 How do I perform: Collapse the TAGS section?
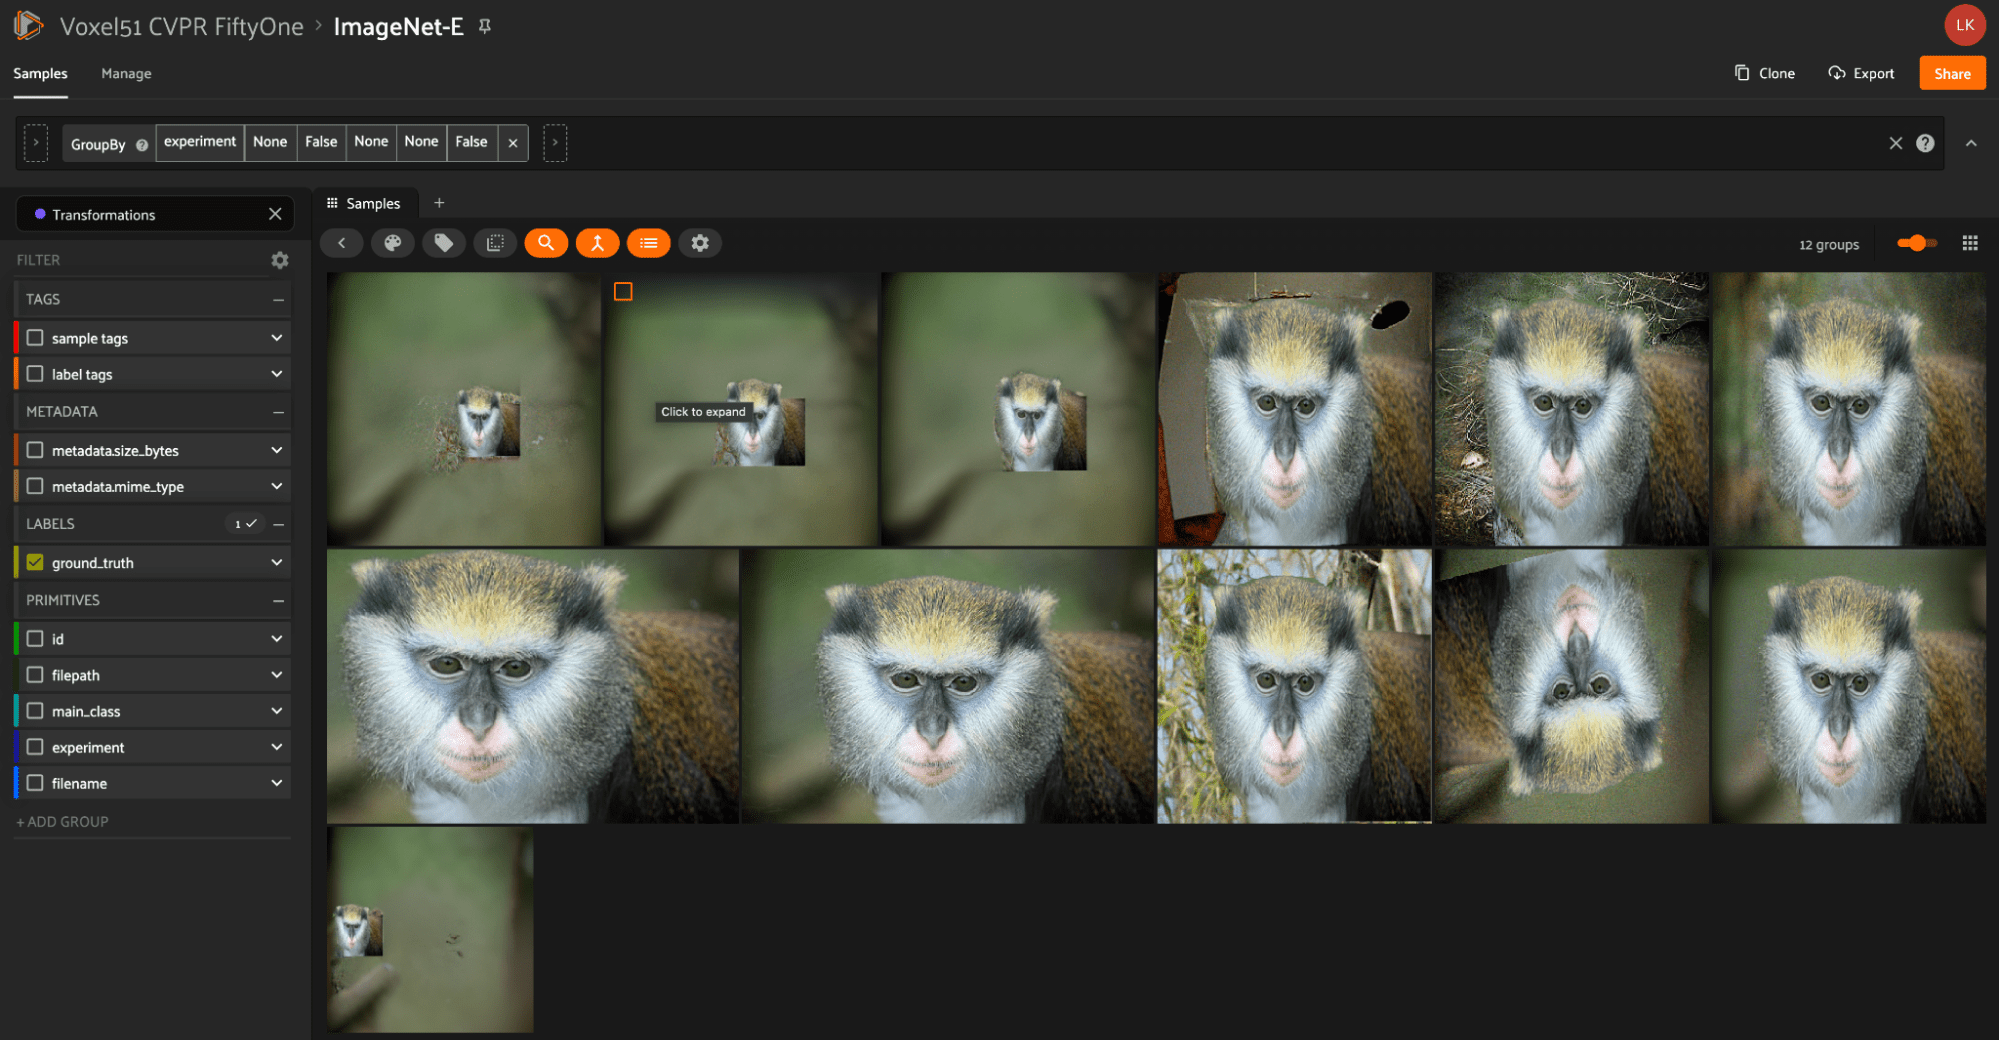pyautogui.click(x=278, y=299)
